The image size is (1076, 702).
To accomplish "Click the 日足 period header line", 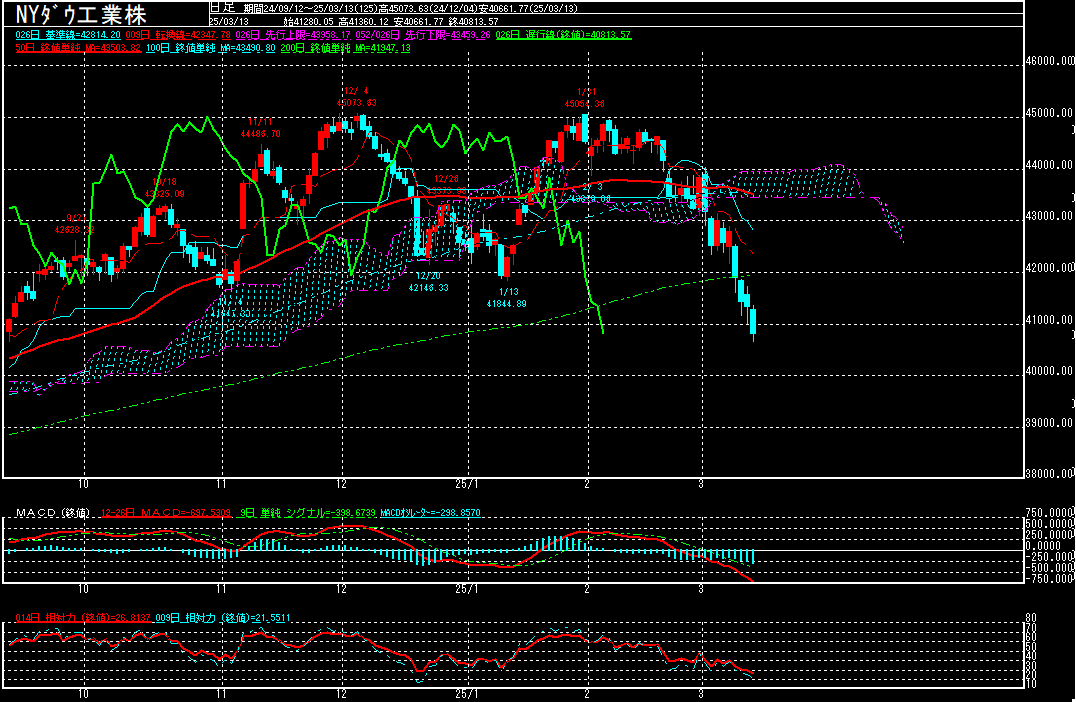I will (393, 8).
